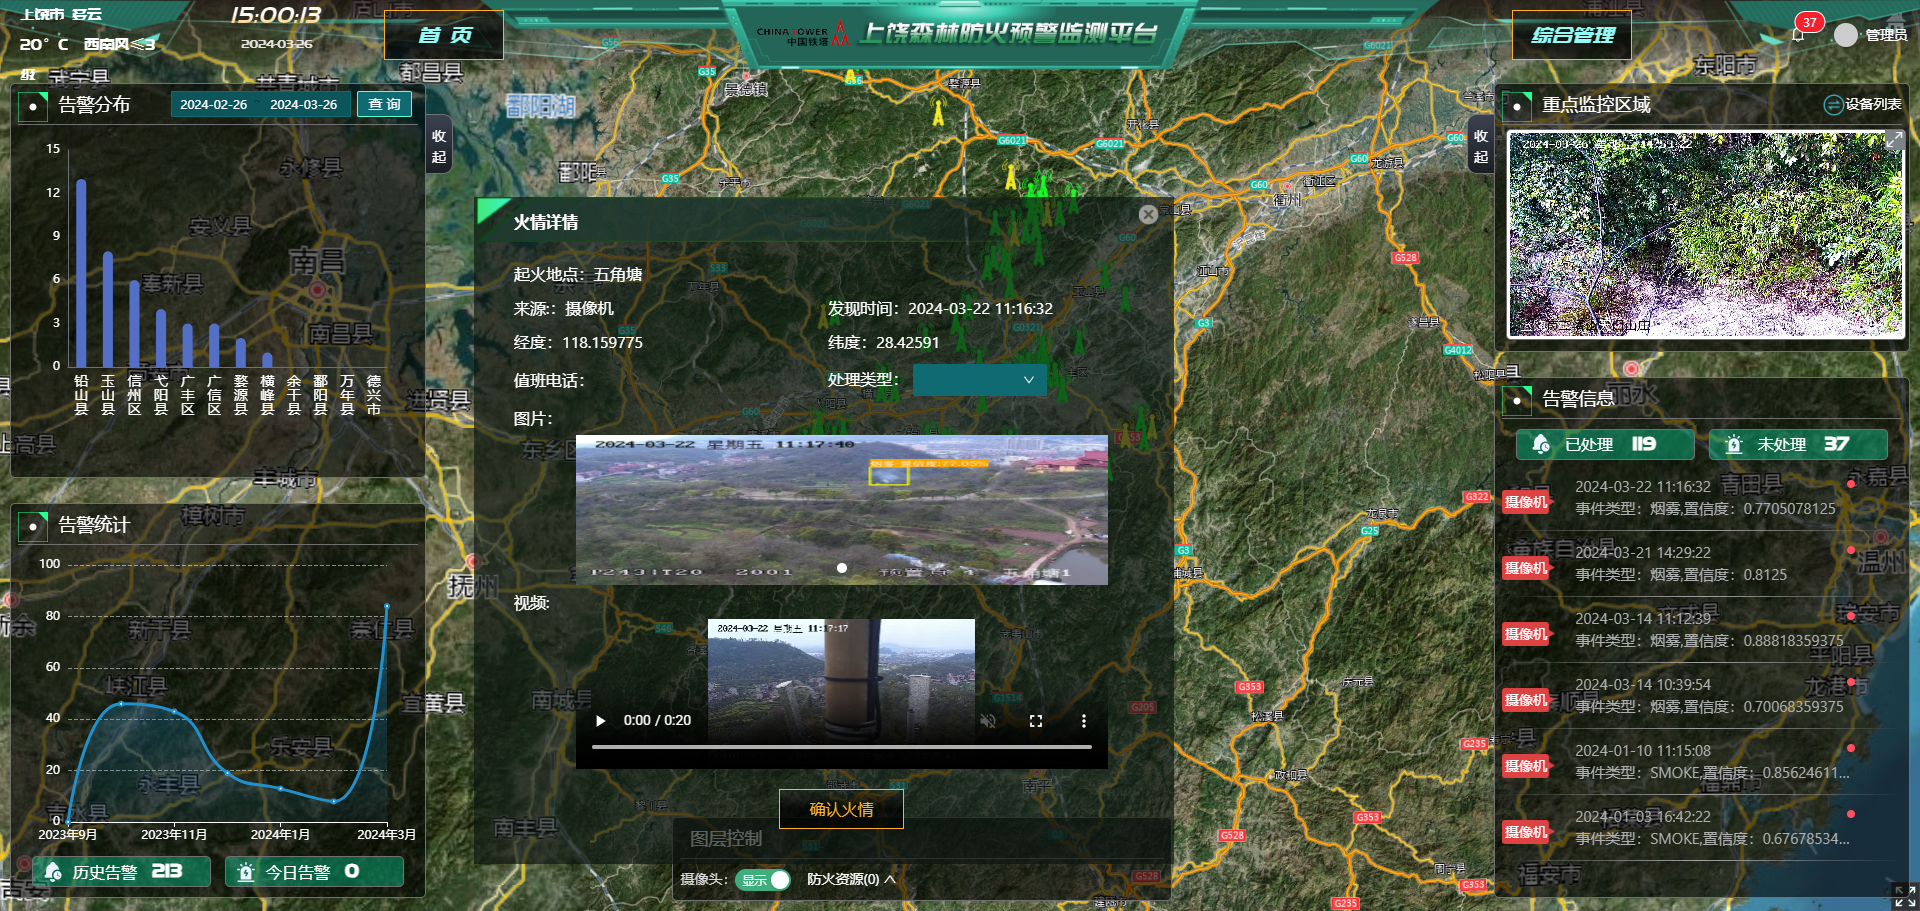Screen dimensions: 1920x911
Task: Set end date 2024-03-26 field
Action: point(304,104)
